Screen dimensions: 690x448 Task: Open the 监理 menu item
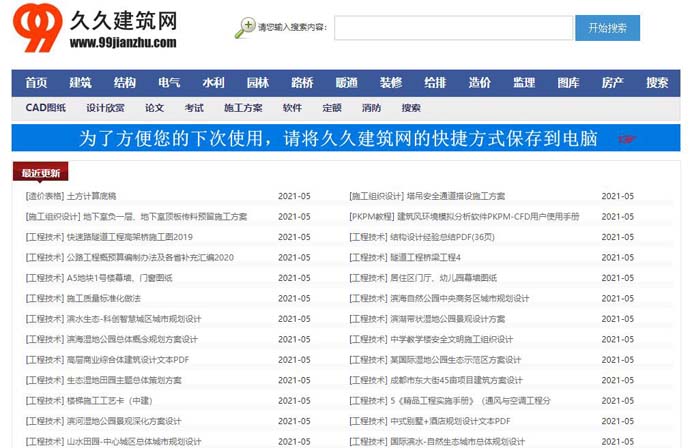click(524, 83)
